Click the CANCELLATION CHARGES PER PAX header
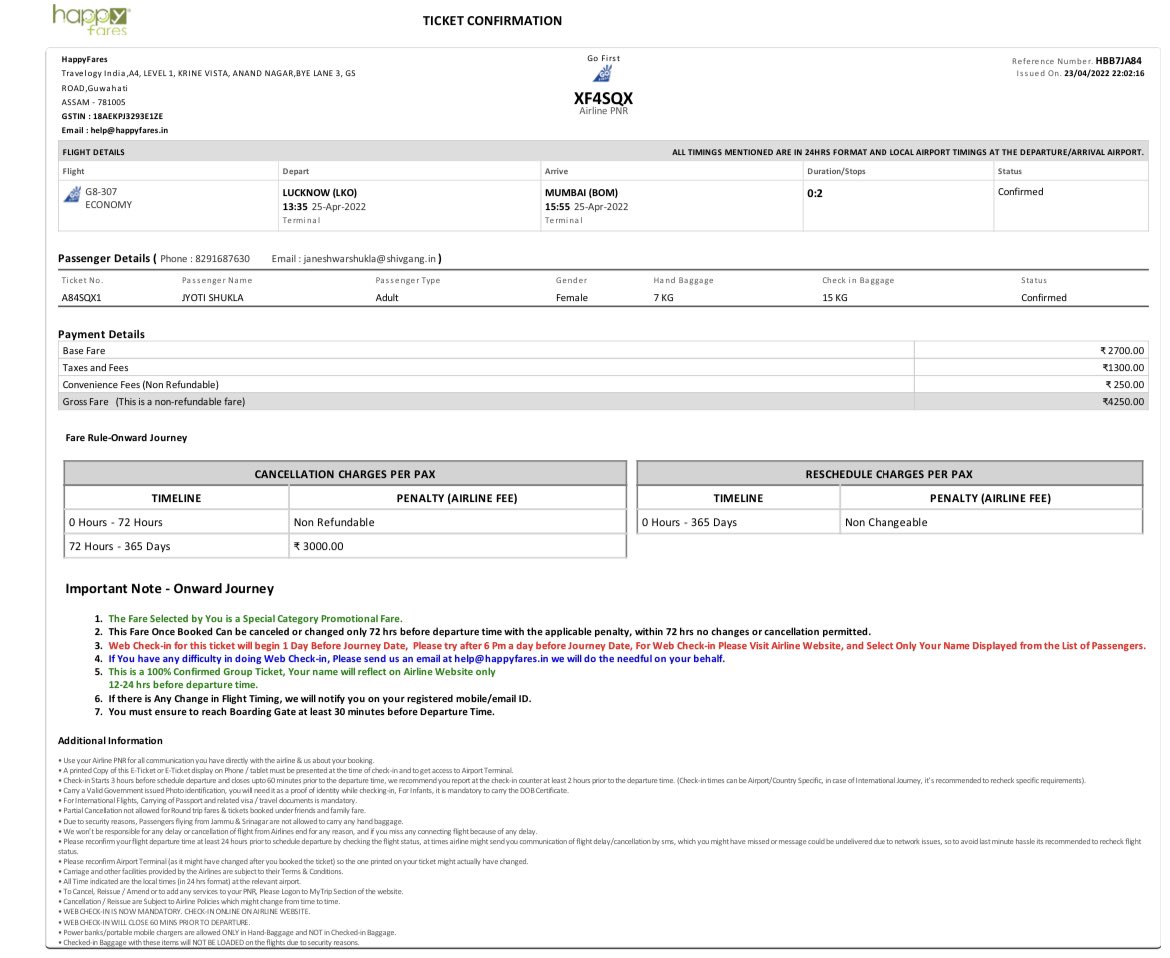The image size is (1170, 958). pos(345,474)
